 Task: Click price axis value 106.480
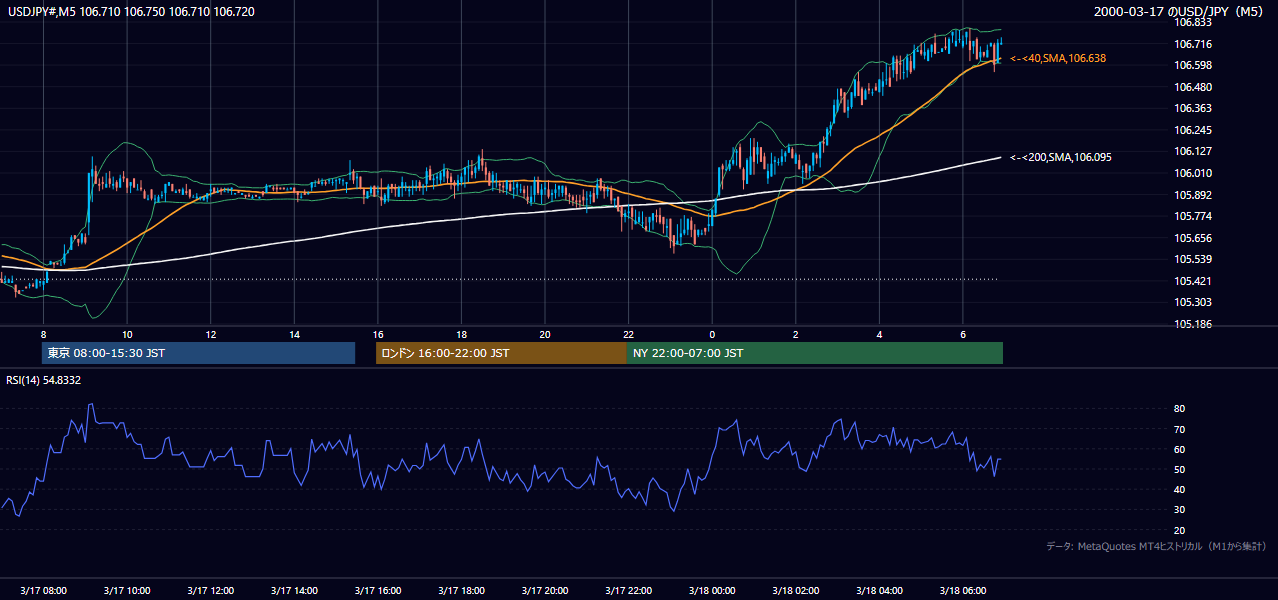point(1193,87)
